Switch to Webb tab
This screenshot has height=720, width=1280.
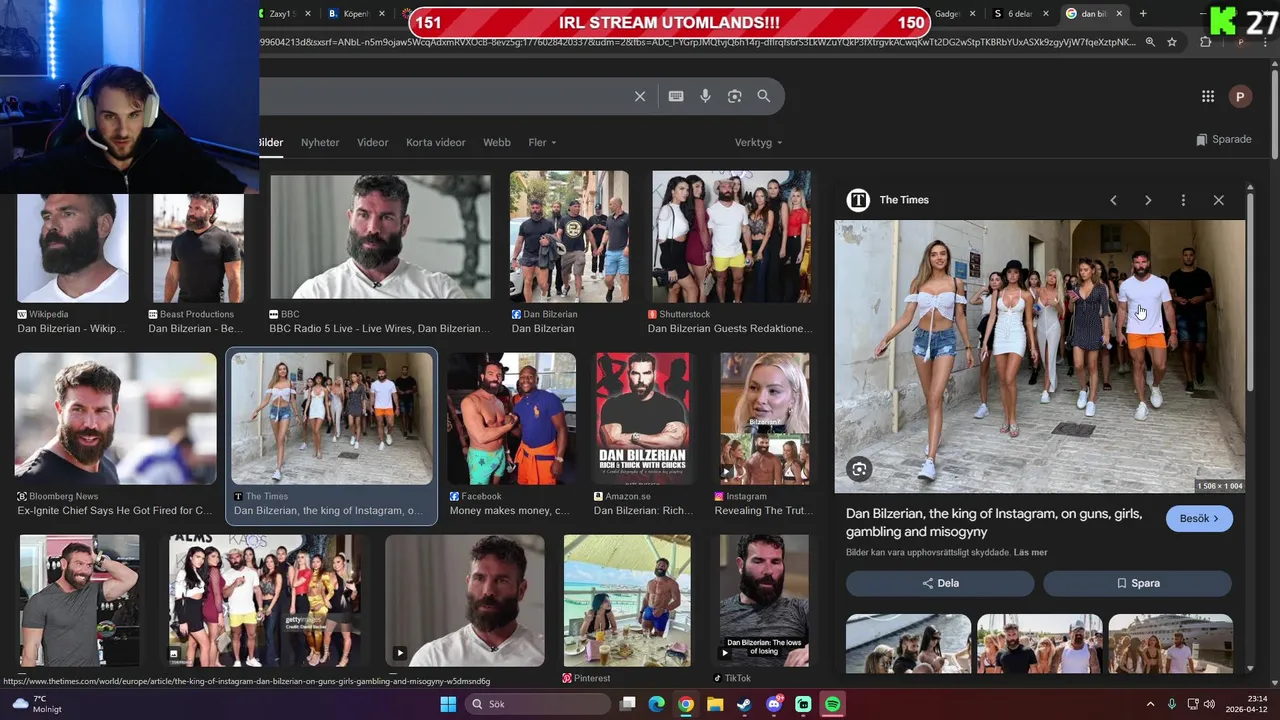[x=497, y=142]
